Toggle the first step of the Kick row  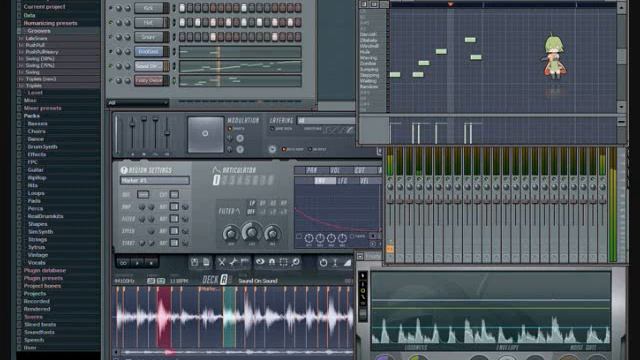pyautogui.click(x=182, y=8)
